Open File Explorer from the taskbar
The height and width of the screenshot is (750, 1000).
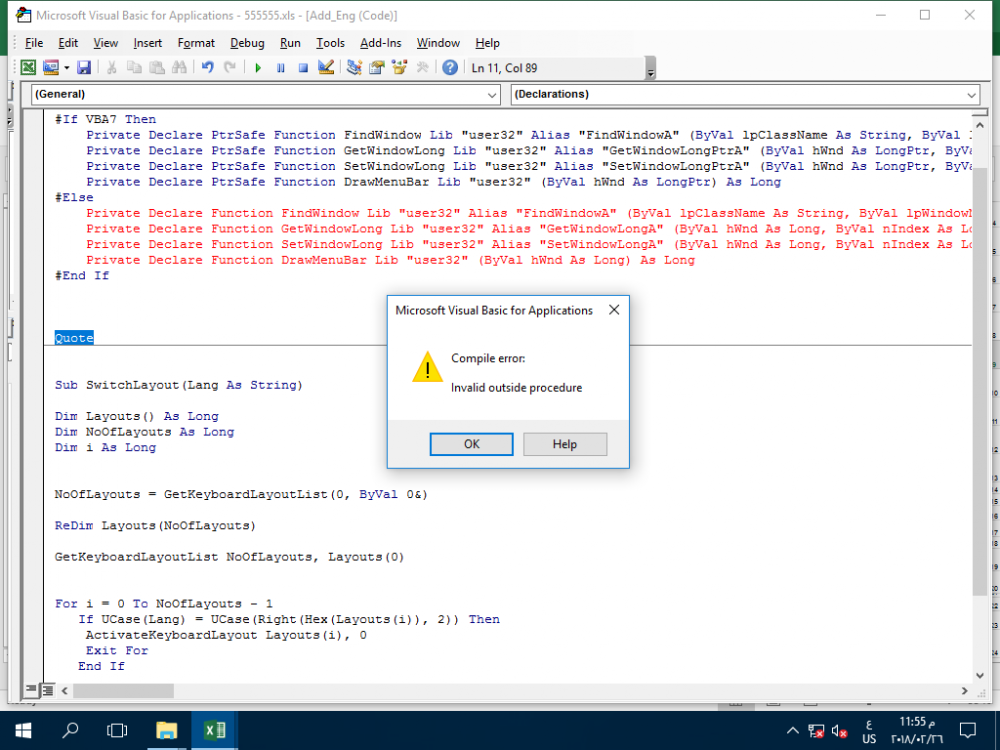pyautogui.click(x=166, y=730)
